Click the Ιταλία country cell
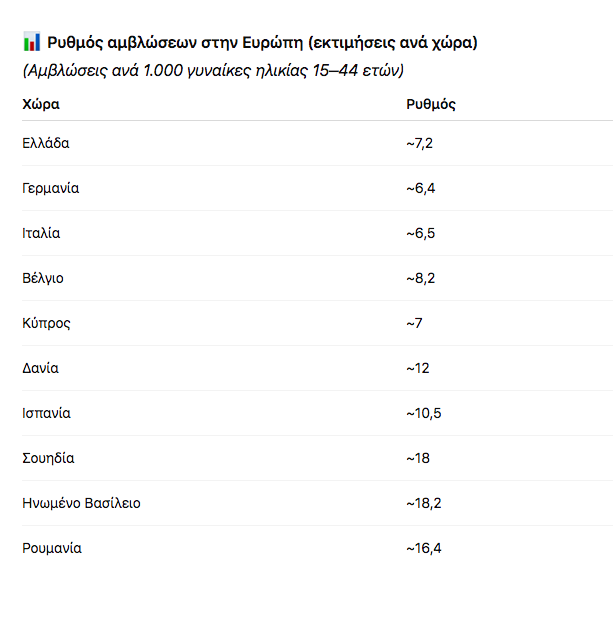Image resolution: width=613 pixels, height=639 pixels. click(41, 233)
